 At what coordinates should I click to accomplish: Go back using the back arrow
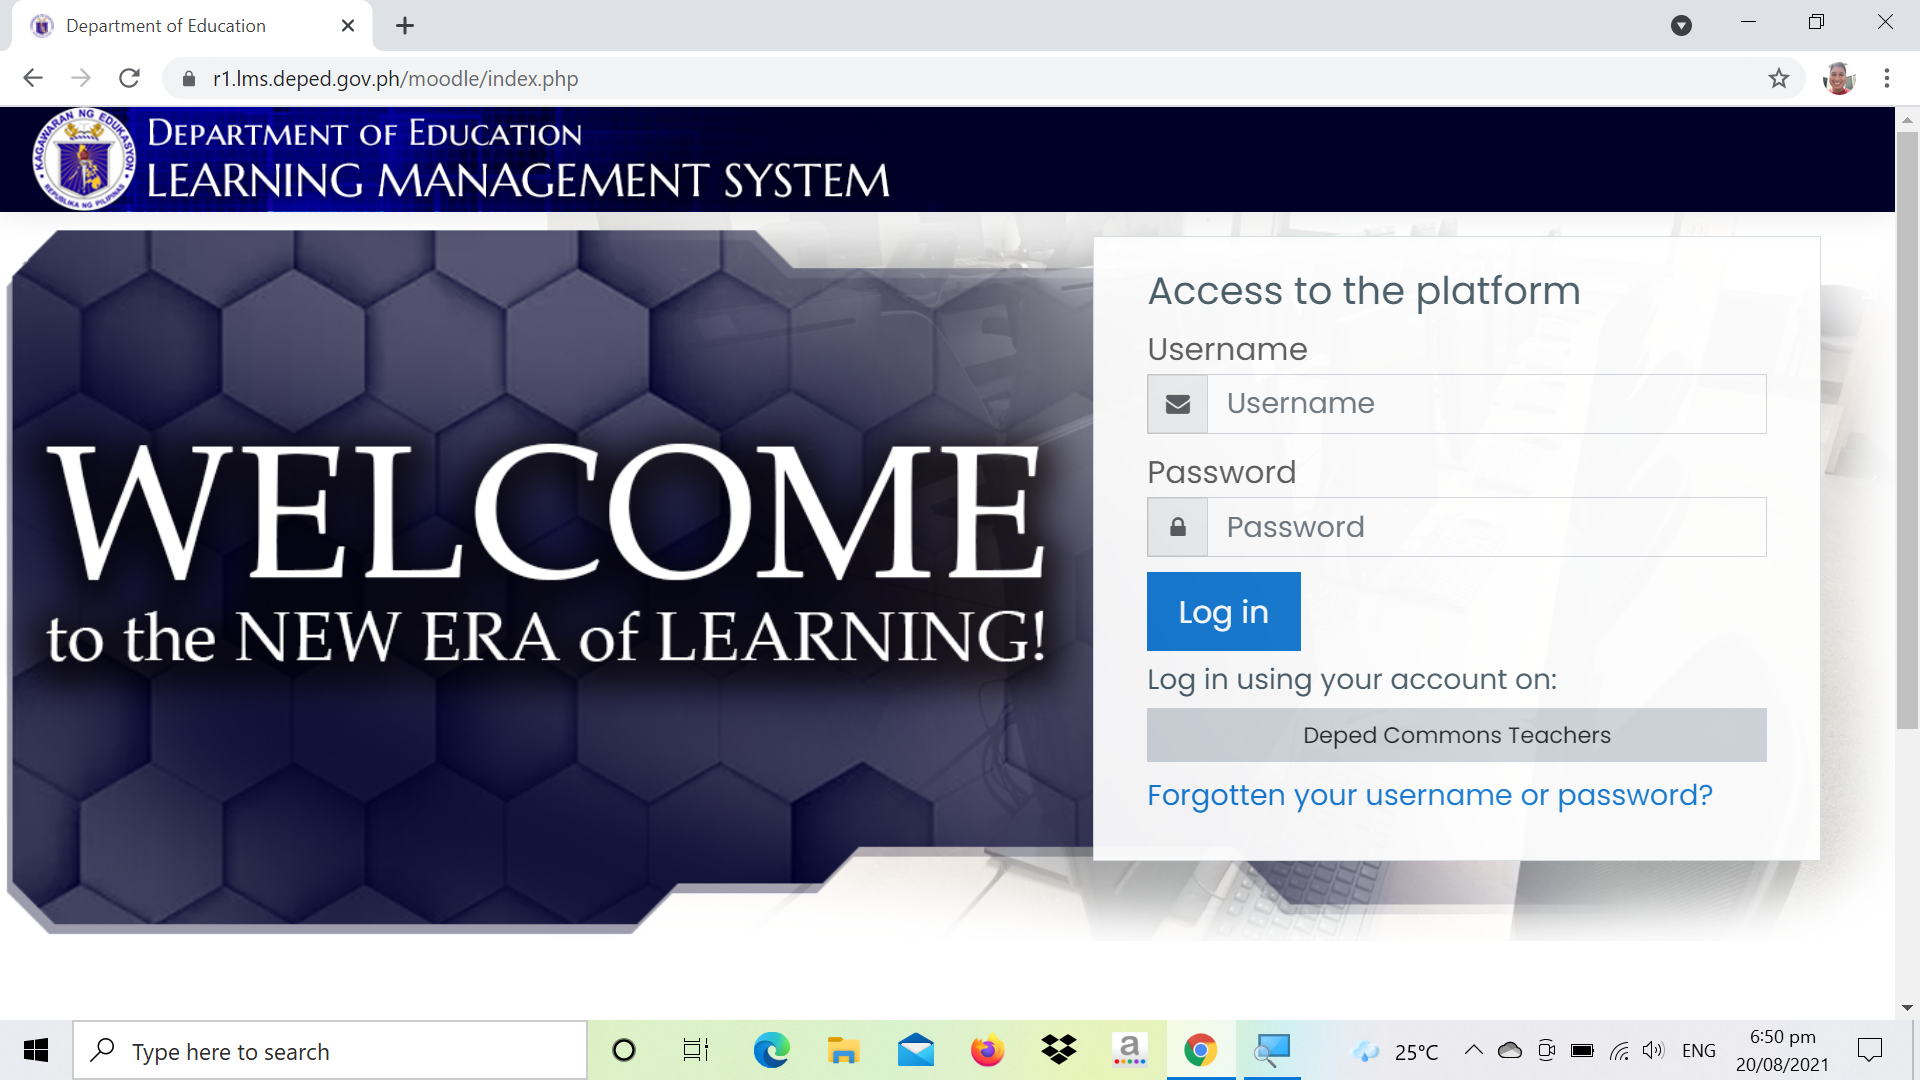pos(33,78)
